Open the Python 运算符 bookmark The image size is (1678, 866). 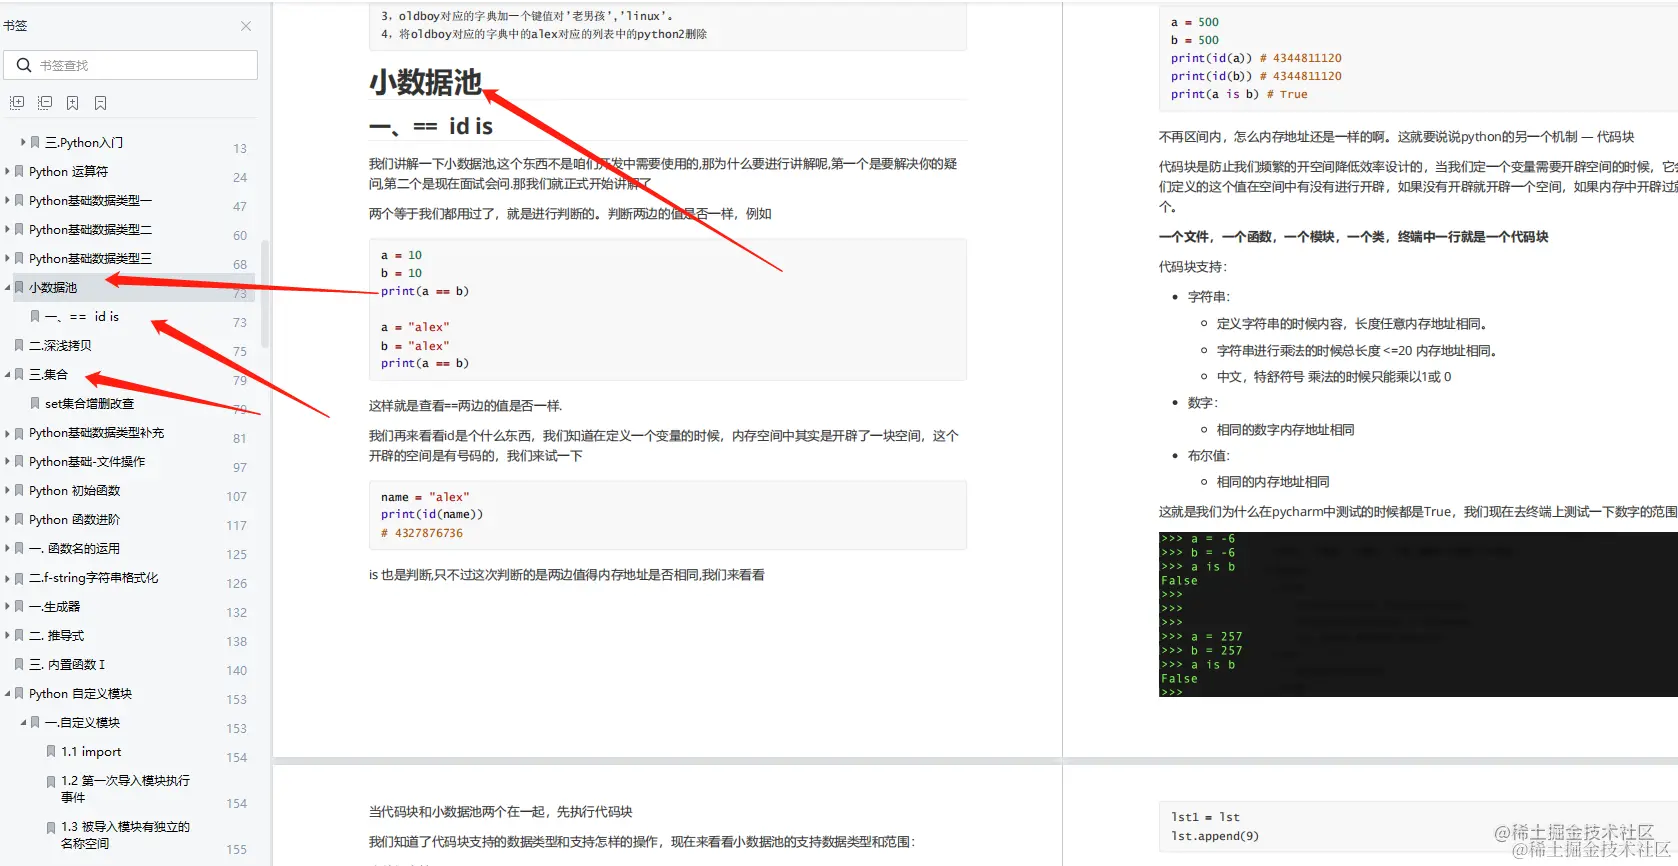(68, 171)
